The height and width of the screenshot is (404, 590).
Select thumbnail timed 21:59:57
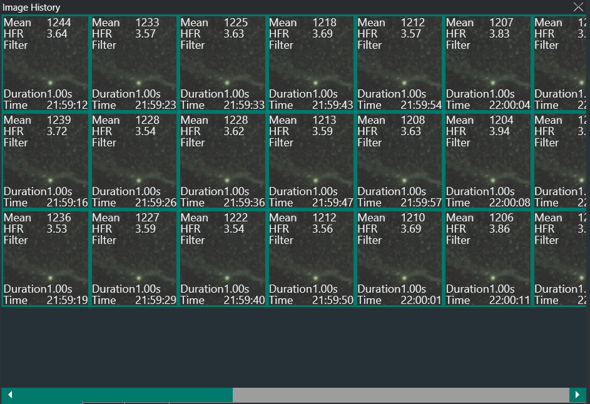tap(400, 161)
